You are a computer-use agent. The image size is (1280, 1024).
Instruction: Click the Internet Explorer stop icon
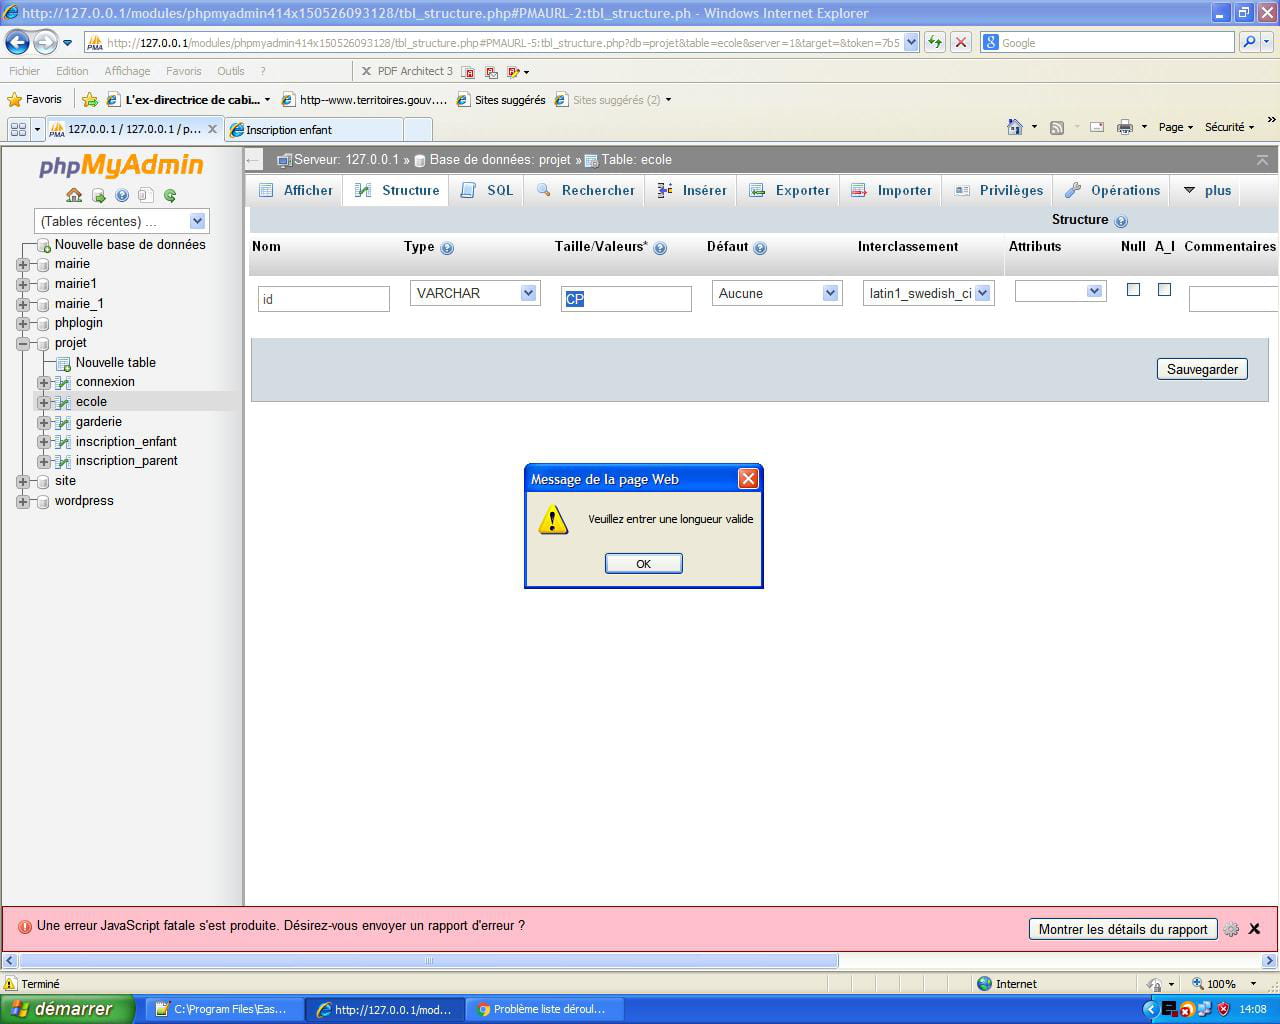pos(960,42)
